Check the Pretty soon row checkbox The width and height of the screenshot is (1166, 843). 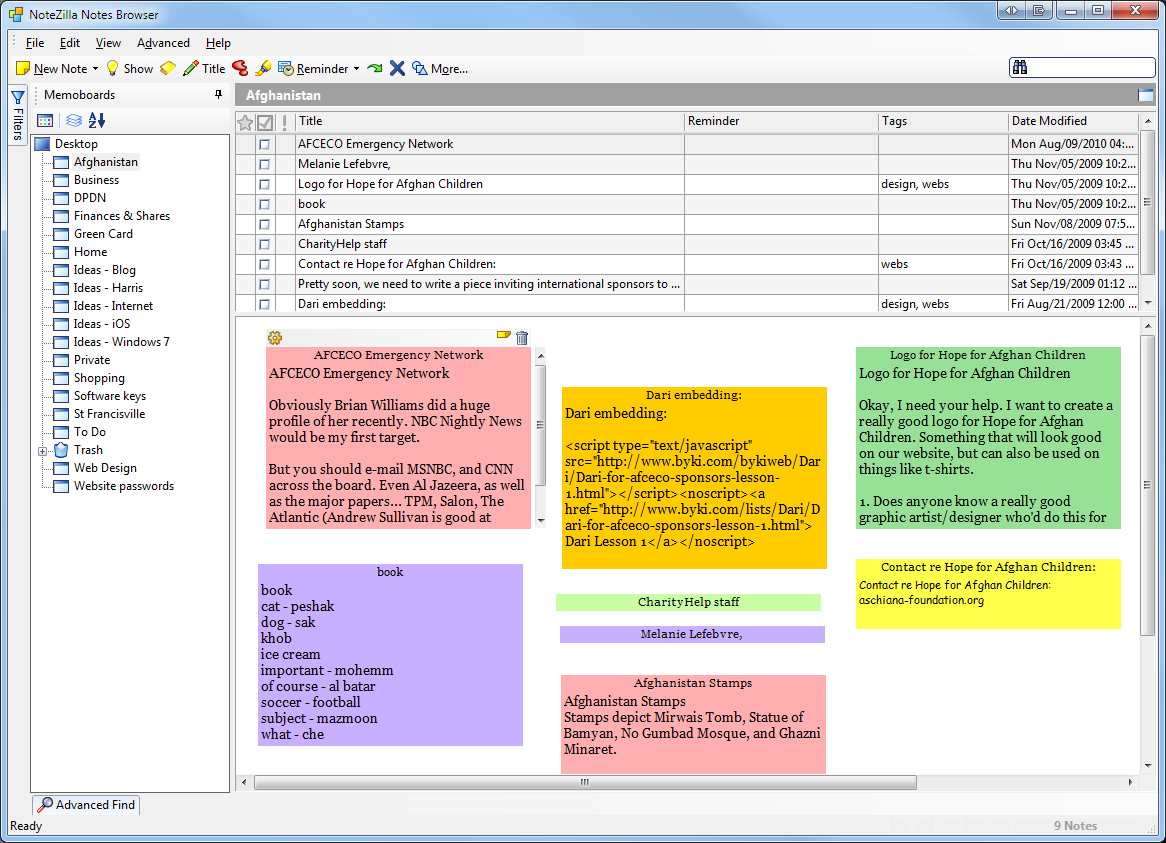click(x=264, y=285)
